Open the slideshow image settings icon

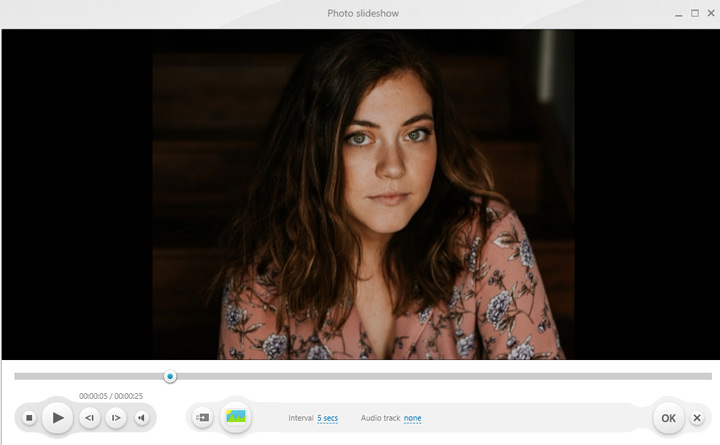236,417
